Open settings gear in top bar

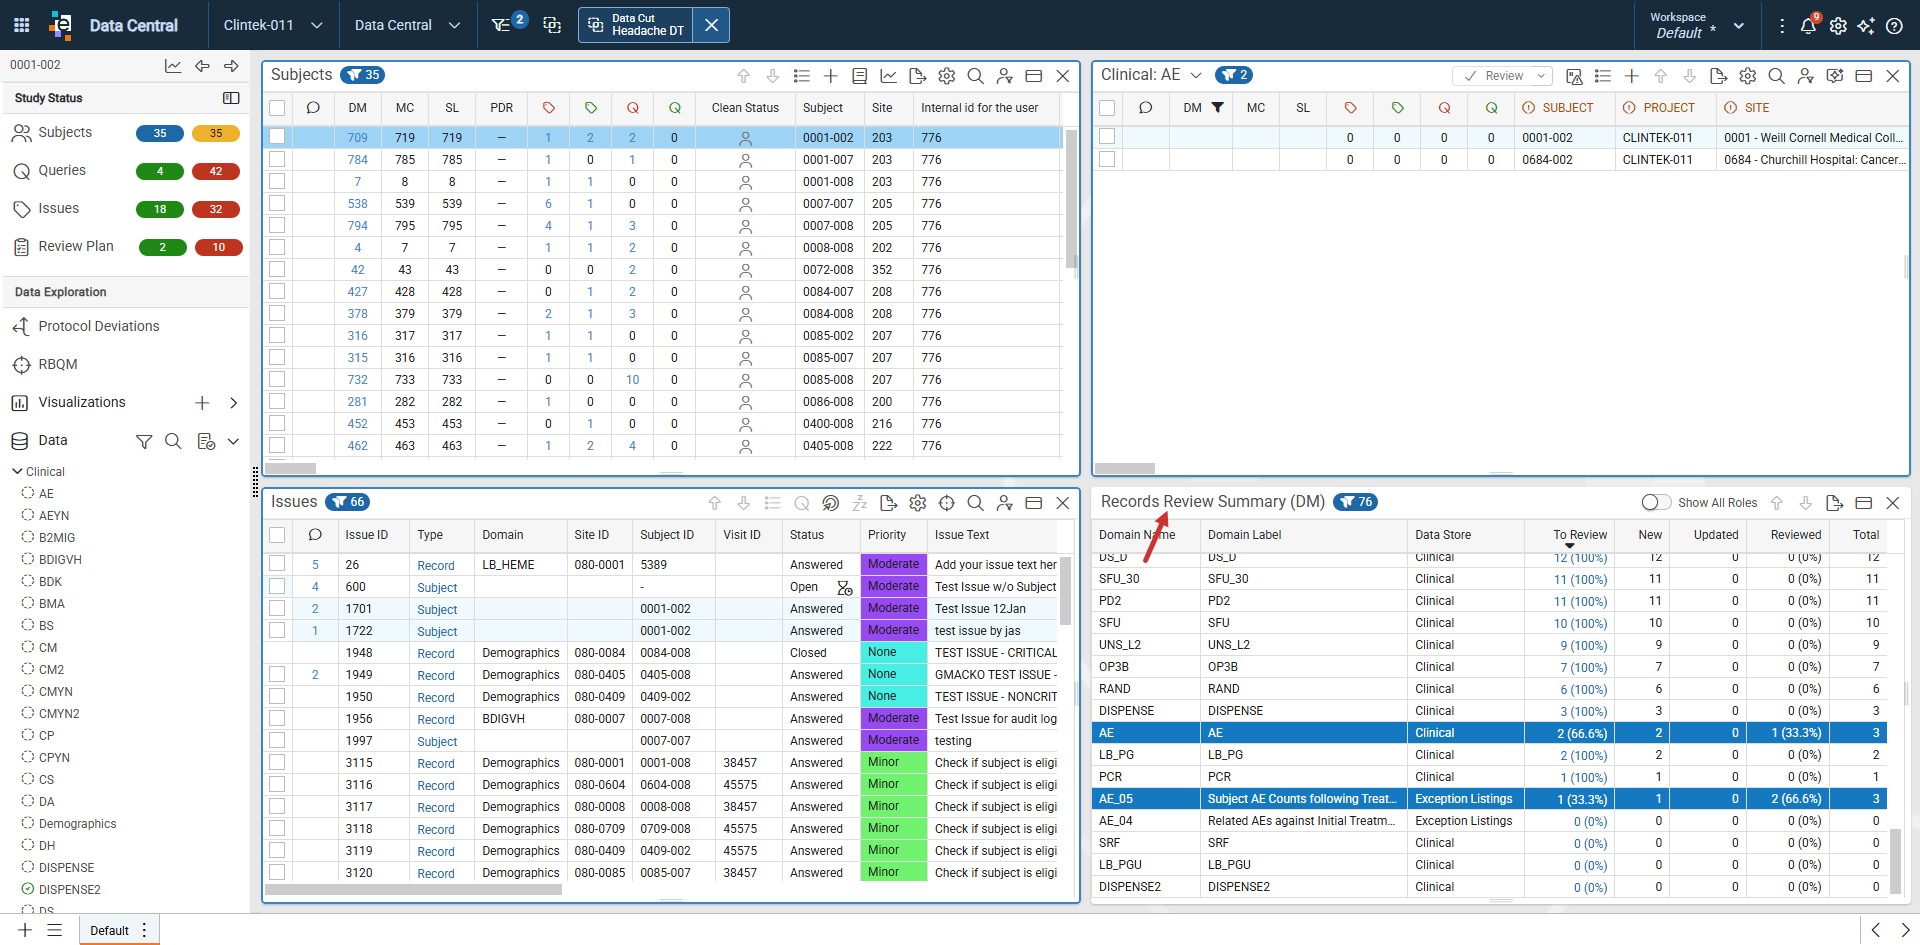1838,26
